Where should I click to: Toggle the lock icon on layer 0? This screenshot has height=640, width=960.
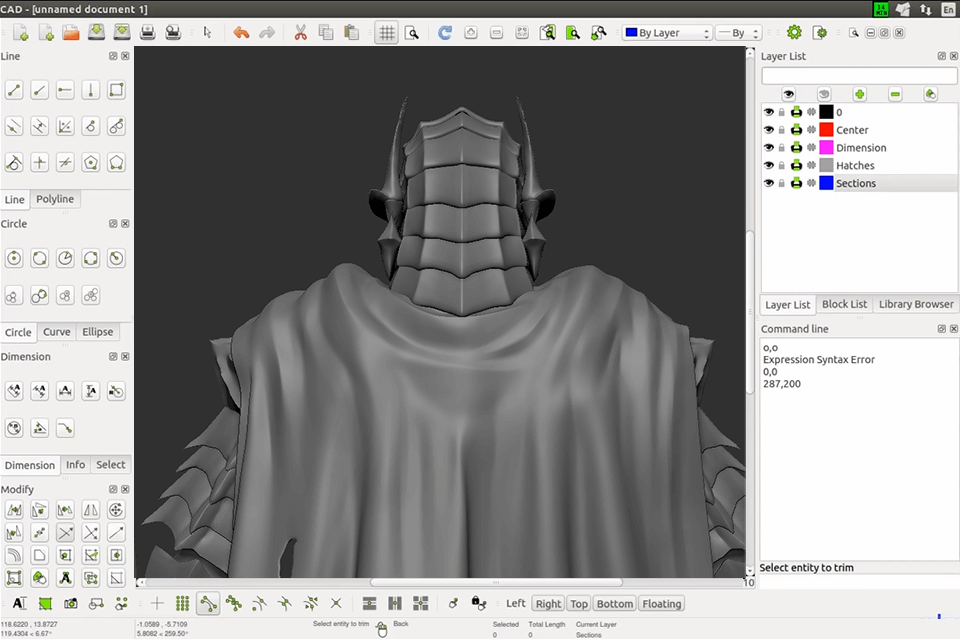click(781, 112)
